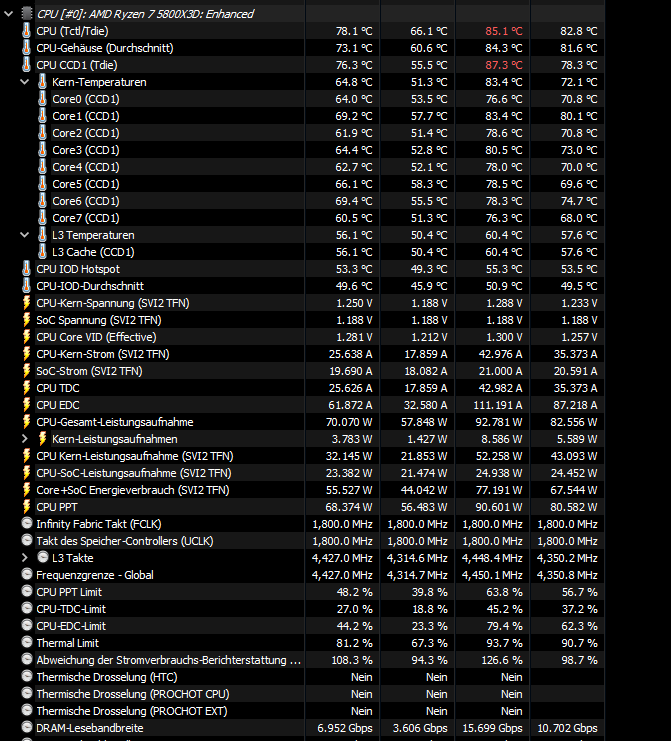Click clock icon beside Frequenzgrenze - Global

click(27, 574)
